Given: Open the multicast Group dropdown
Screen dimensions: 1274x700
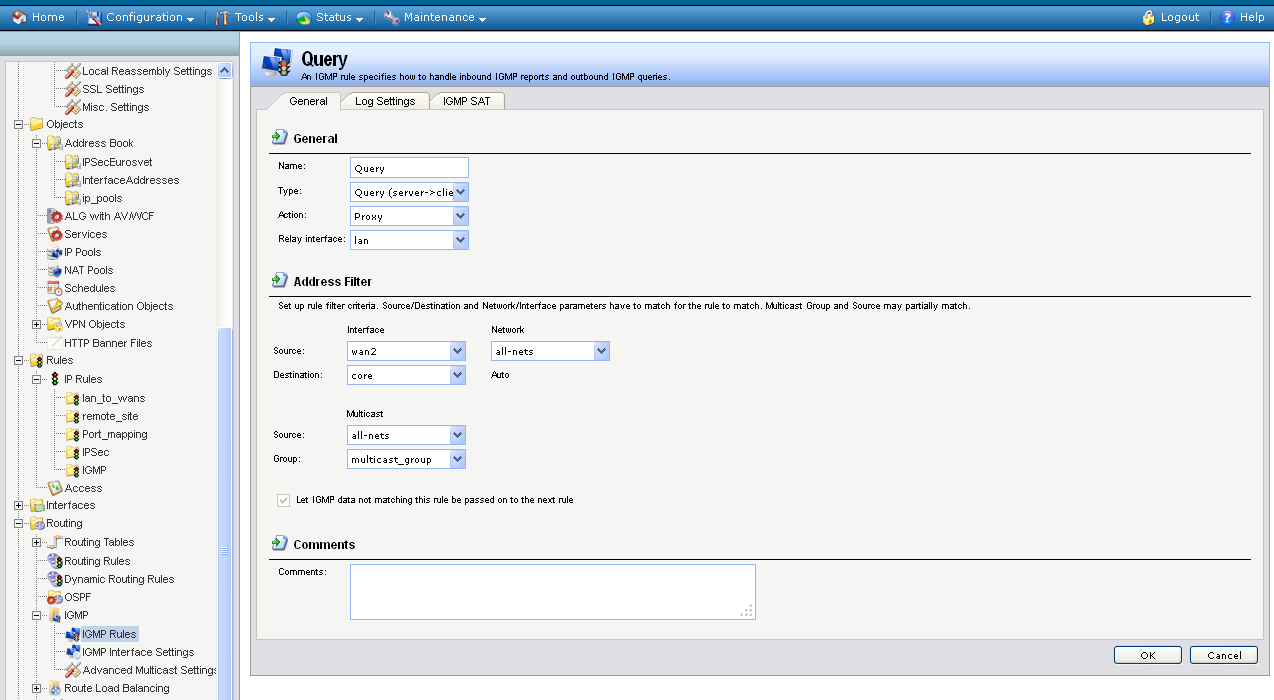Looking at the screenshot, I should tap(457, 459).
